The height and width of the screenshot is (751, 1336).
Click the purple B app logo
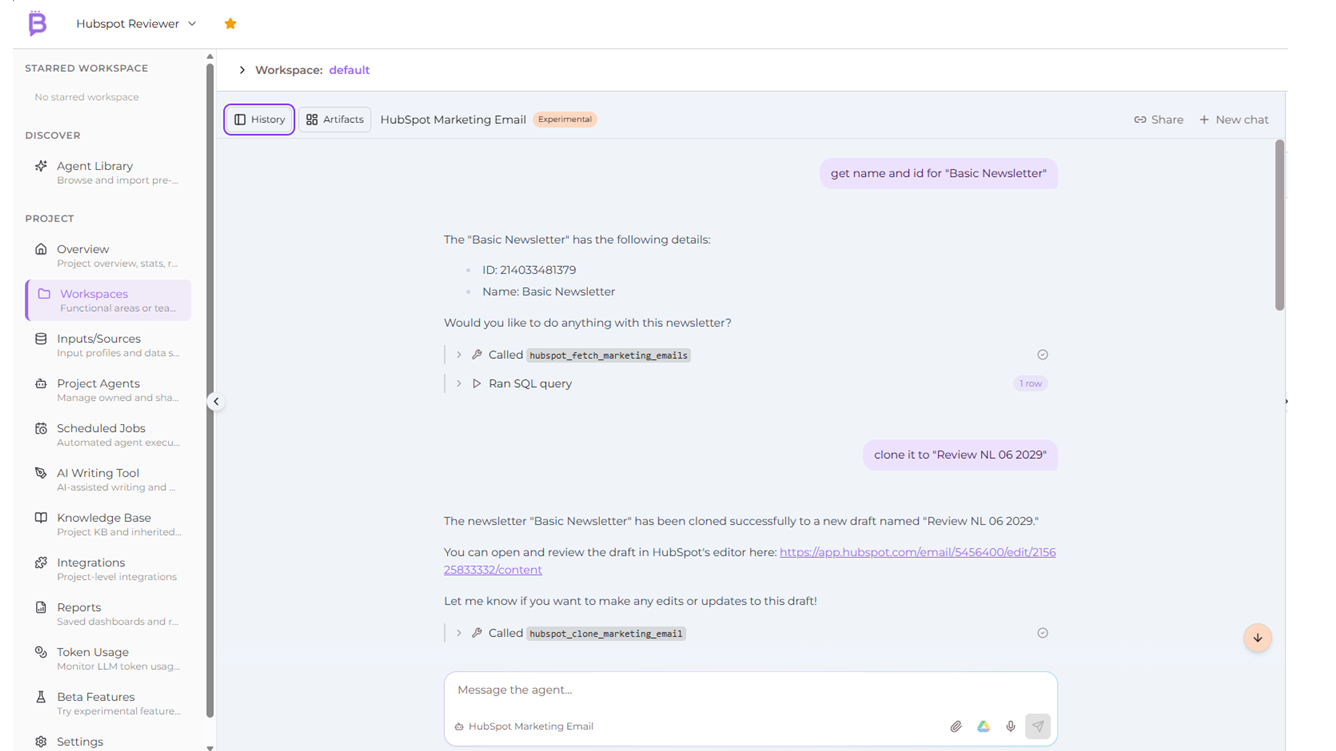point(37,23)
